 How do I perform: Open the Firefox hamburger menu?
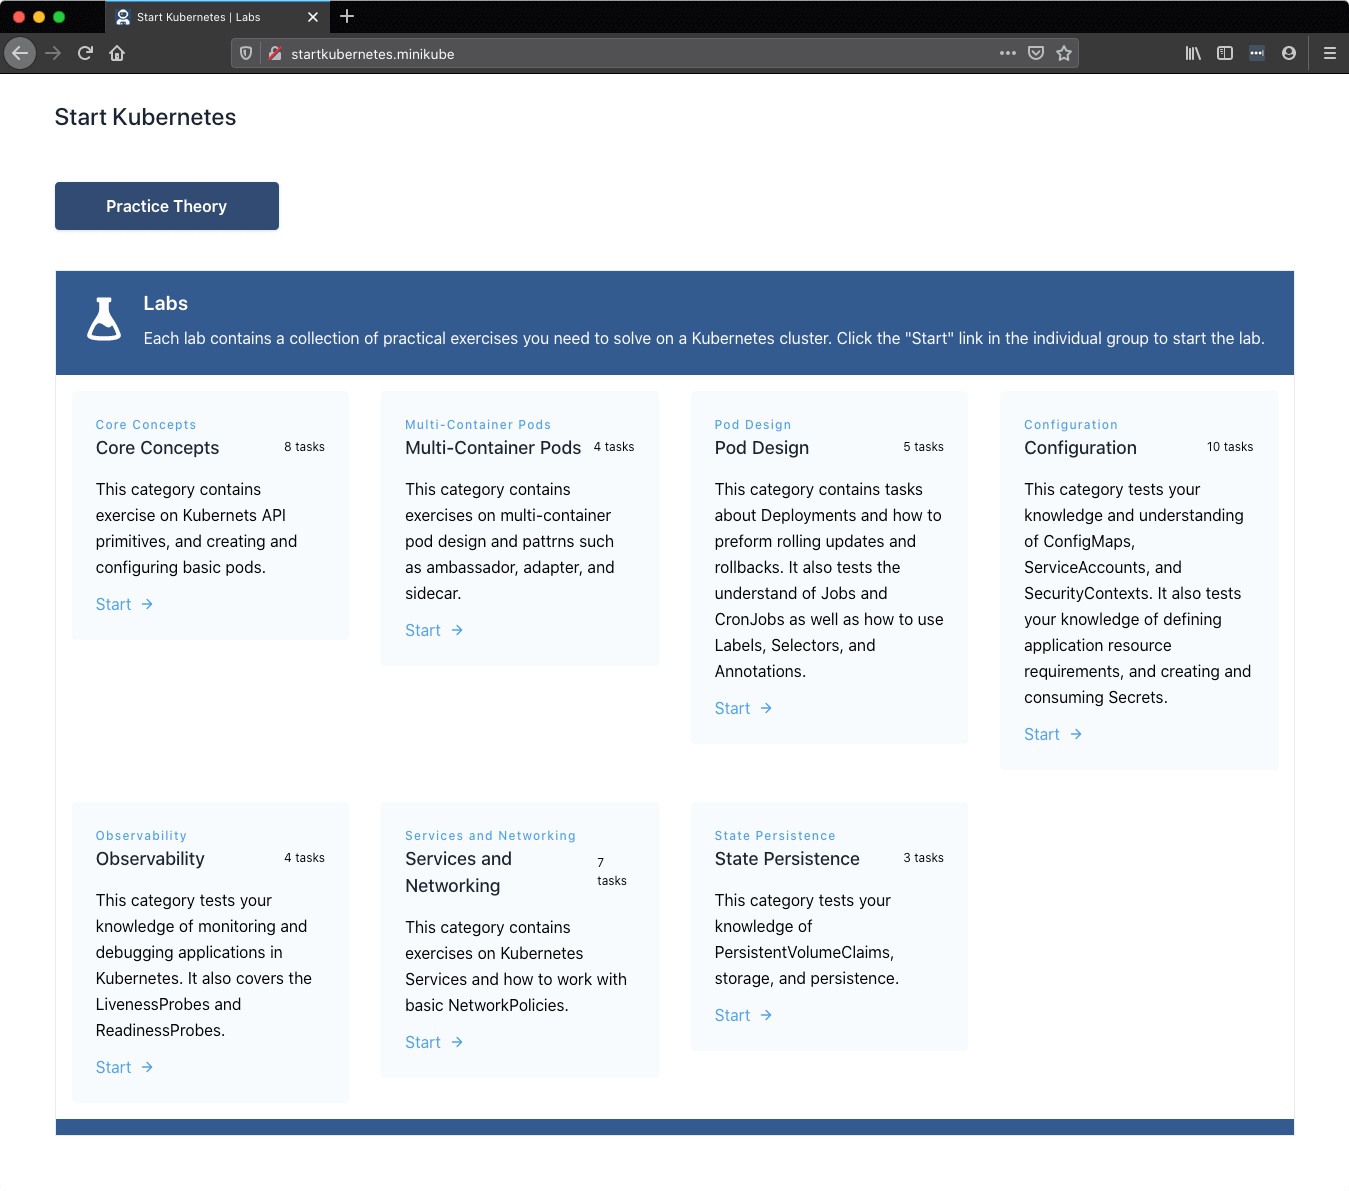point(1330,53)
